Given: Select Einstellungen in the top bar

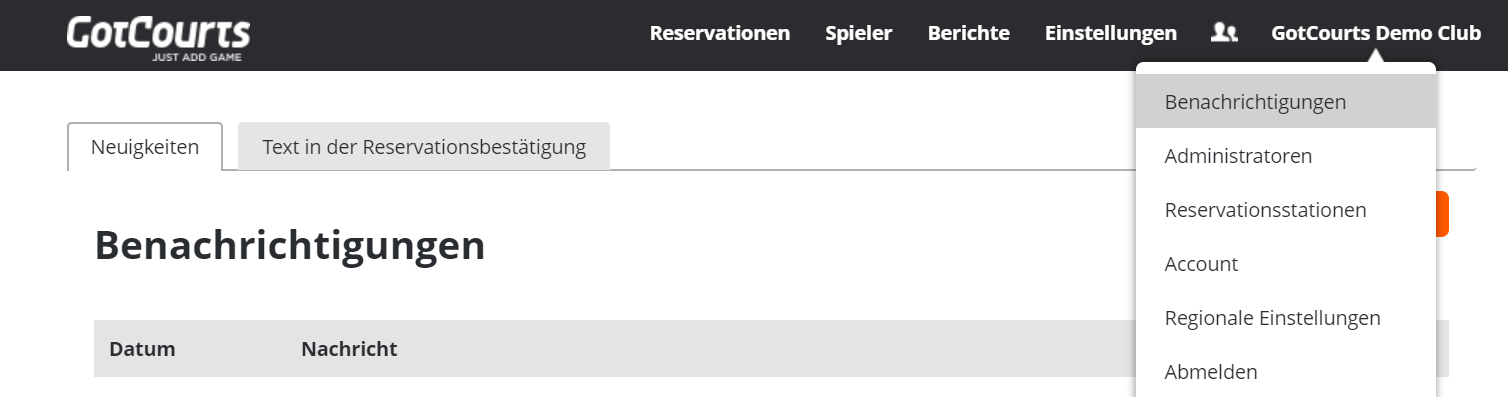Looking at the screenshot, I should [x=1111, y=33].
